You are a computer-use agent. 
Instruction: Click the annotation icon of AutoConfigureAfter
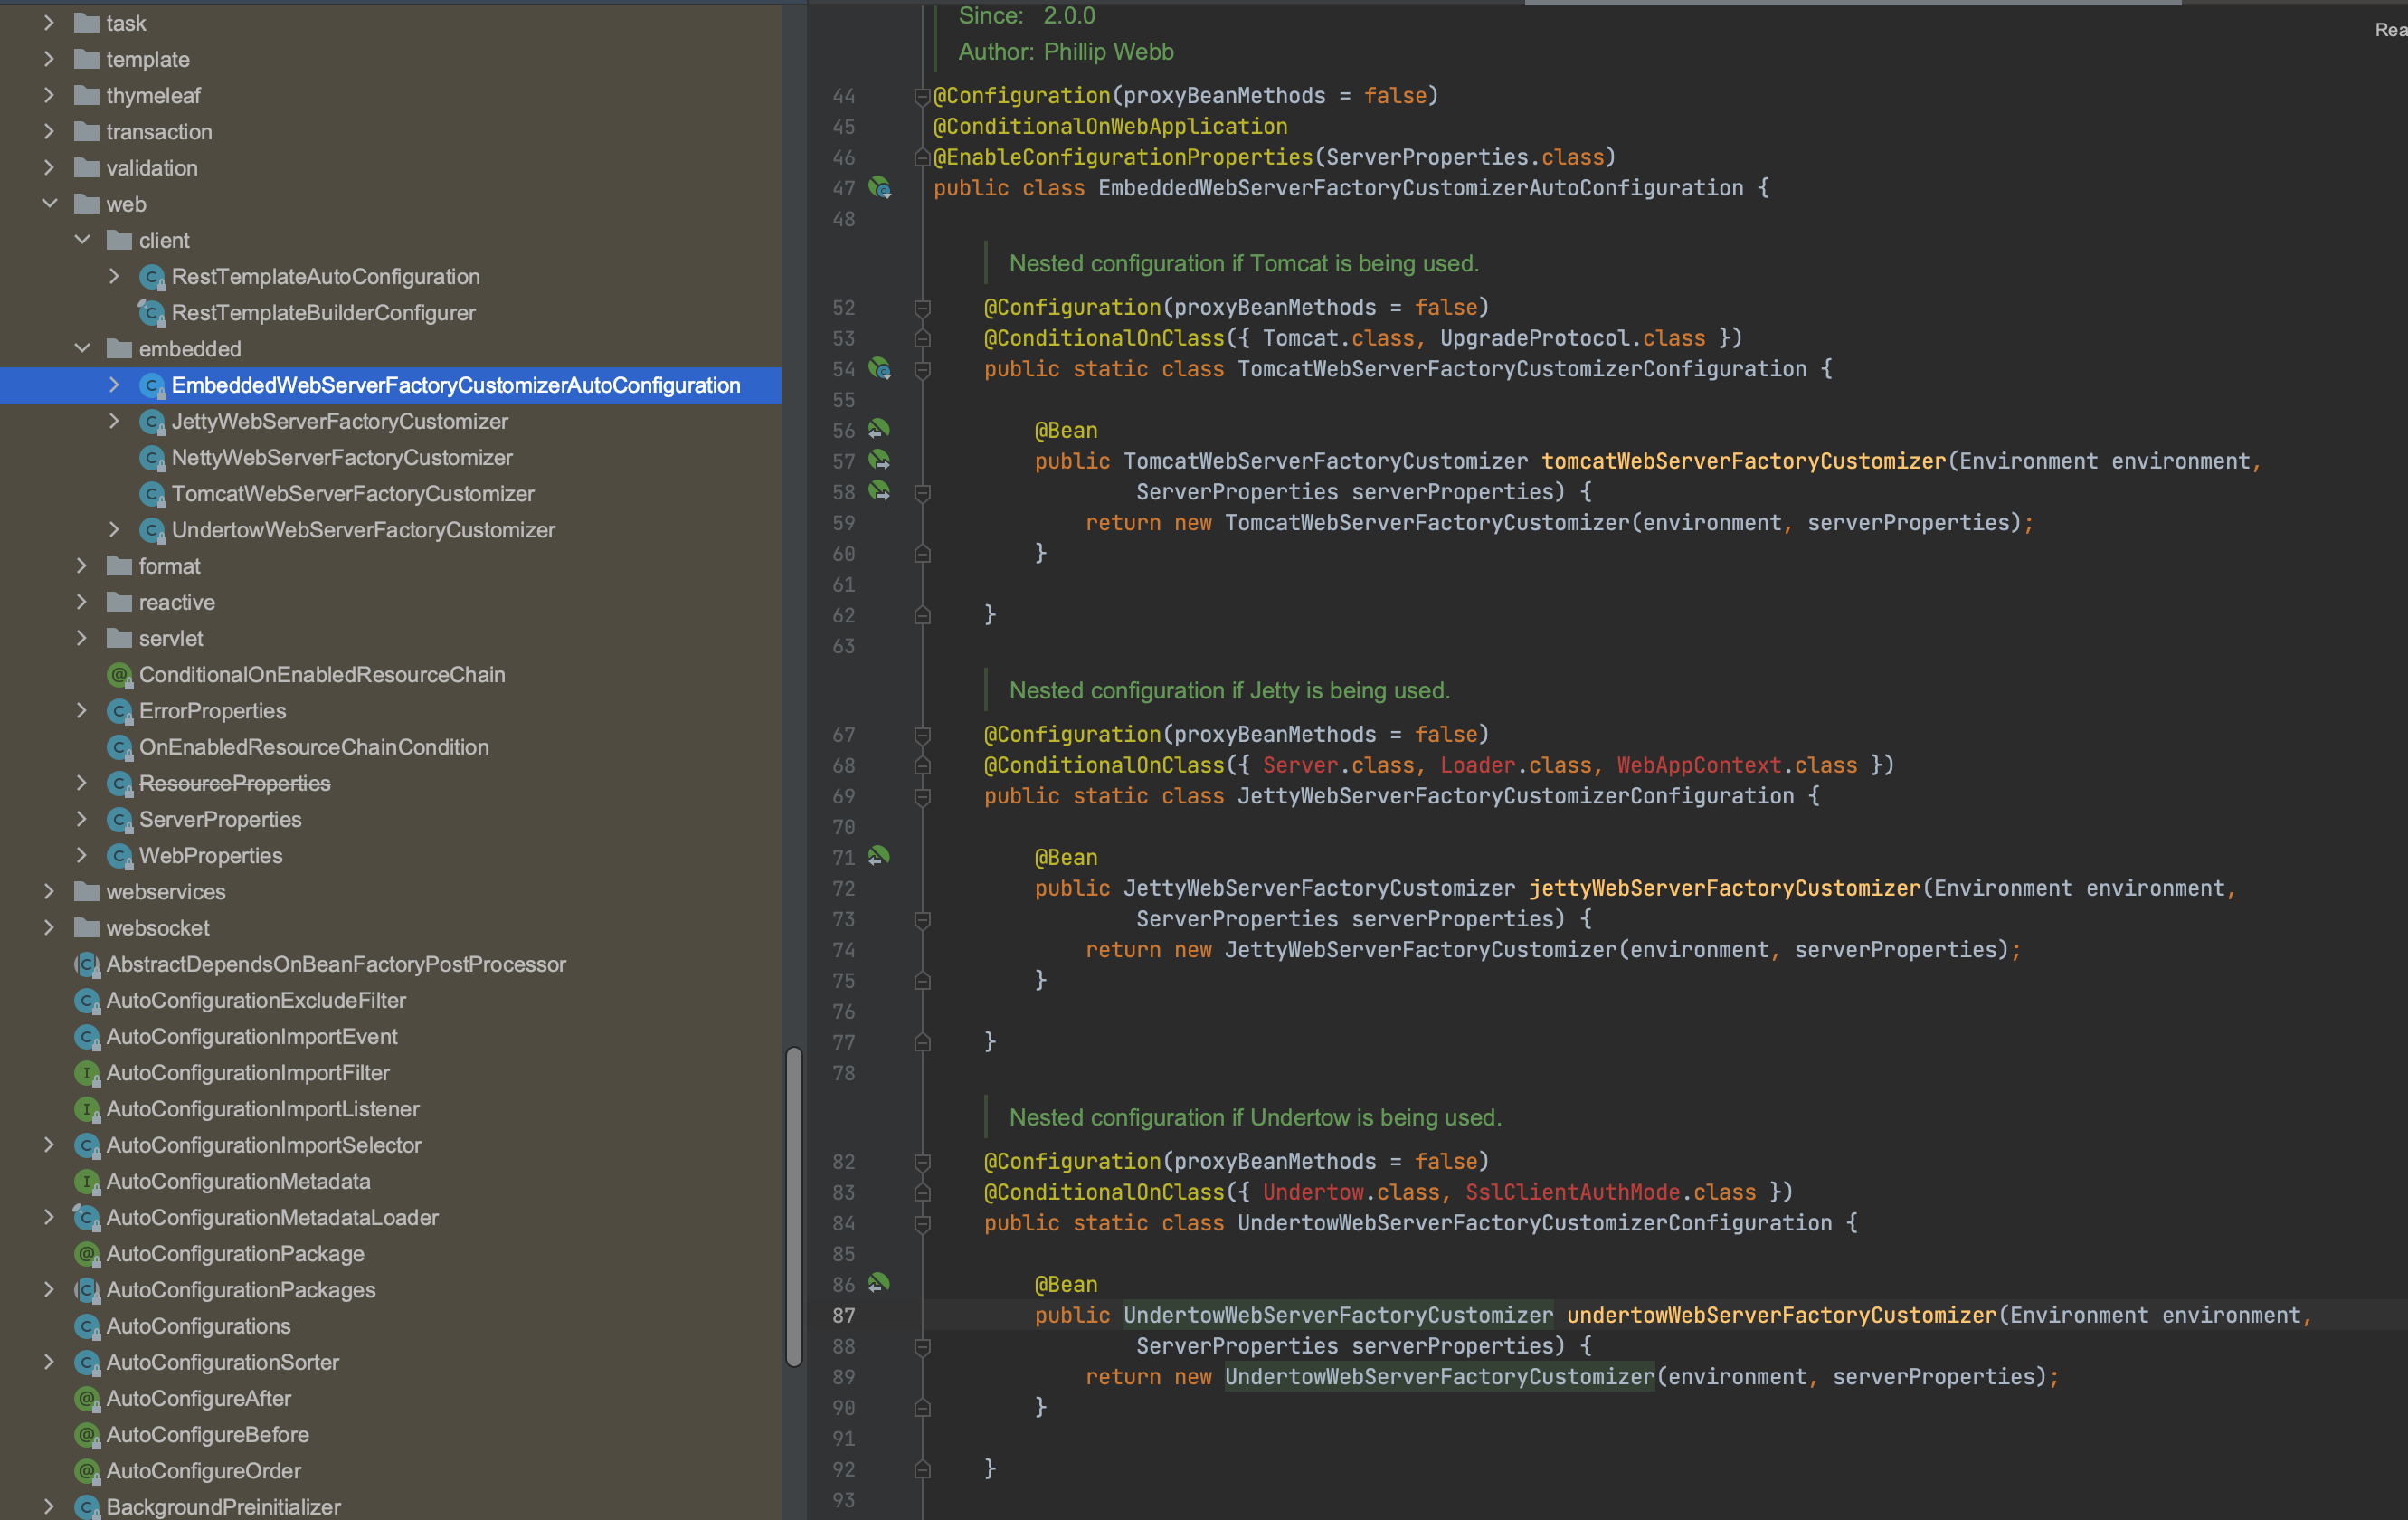(87, 1399)
